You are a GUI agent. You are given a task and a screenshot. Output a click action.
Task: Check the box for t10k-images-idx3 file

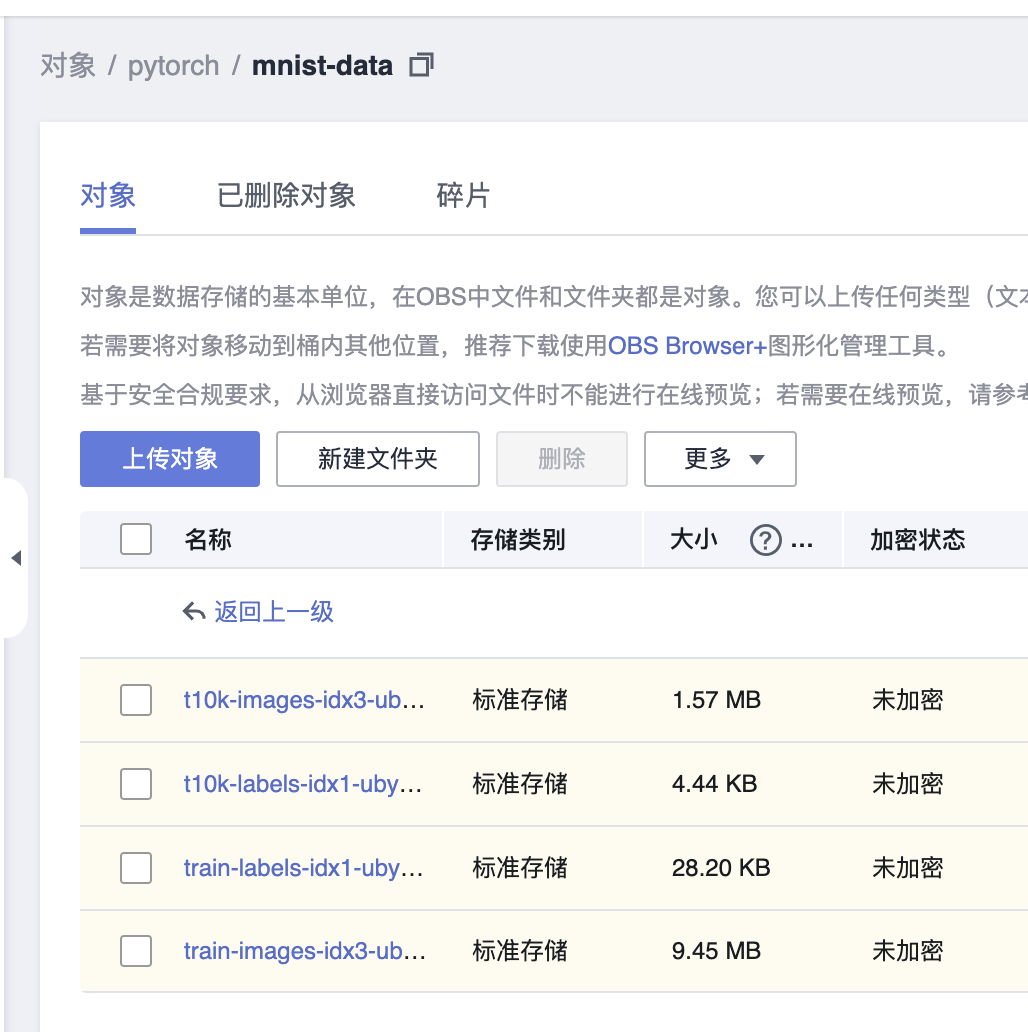[x=136, y=700]
